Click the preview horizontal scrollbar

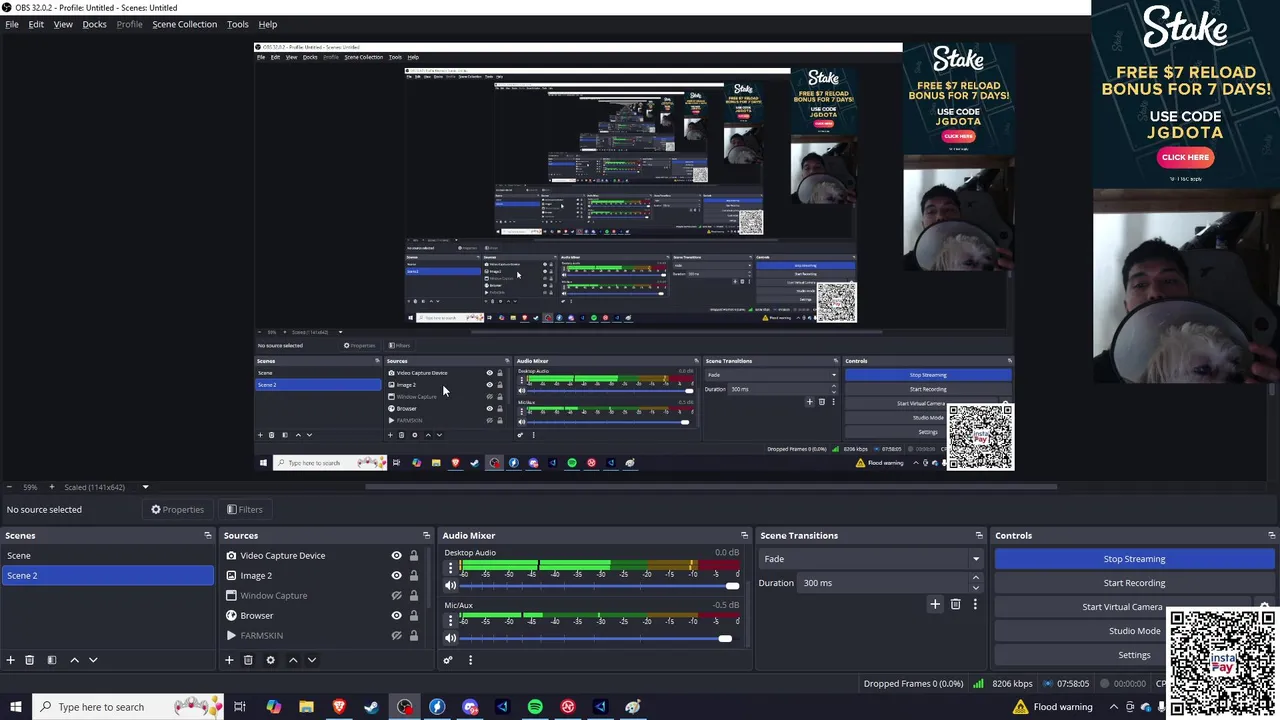tap(710, 487)
